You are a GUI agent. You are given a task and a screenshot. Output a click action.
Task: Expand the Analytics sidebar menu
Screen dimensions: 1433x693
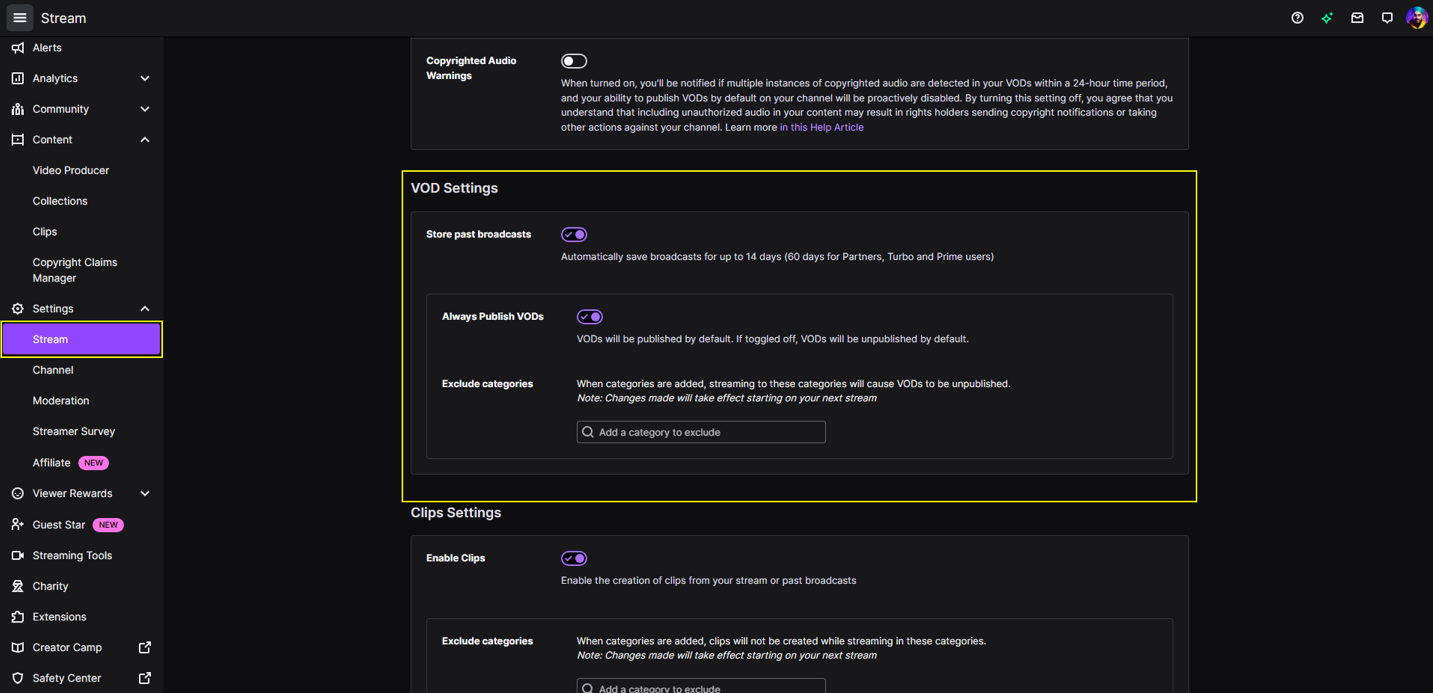point(144,78)
